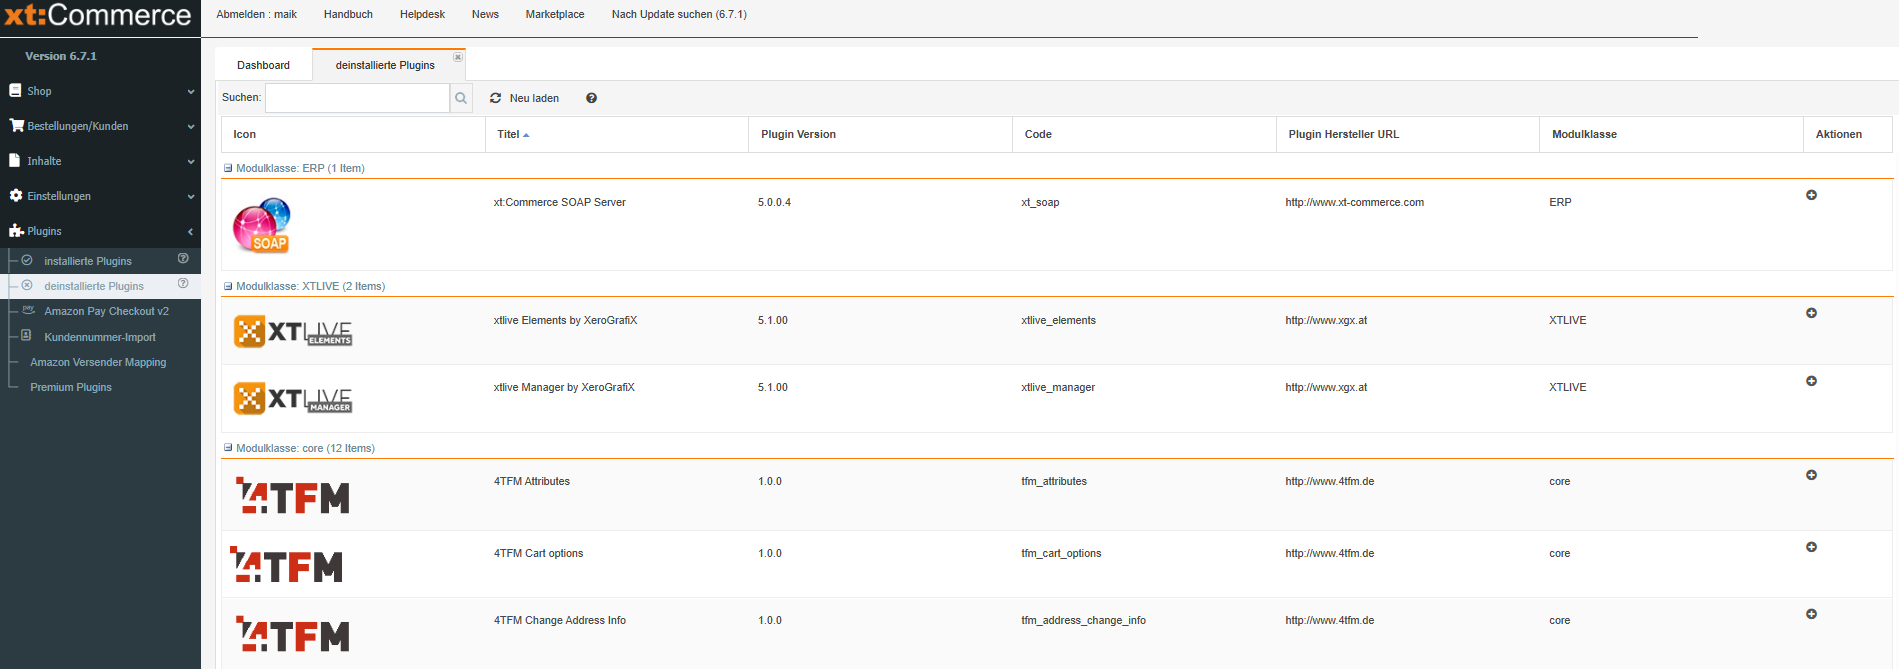The height and width of the screenshot is (669, 1899).
Task: Switch to the Dashboard tab
Action: 263,65
